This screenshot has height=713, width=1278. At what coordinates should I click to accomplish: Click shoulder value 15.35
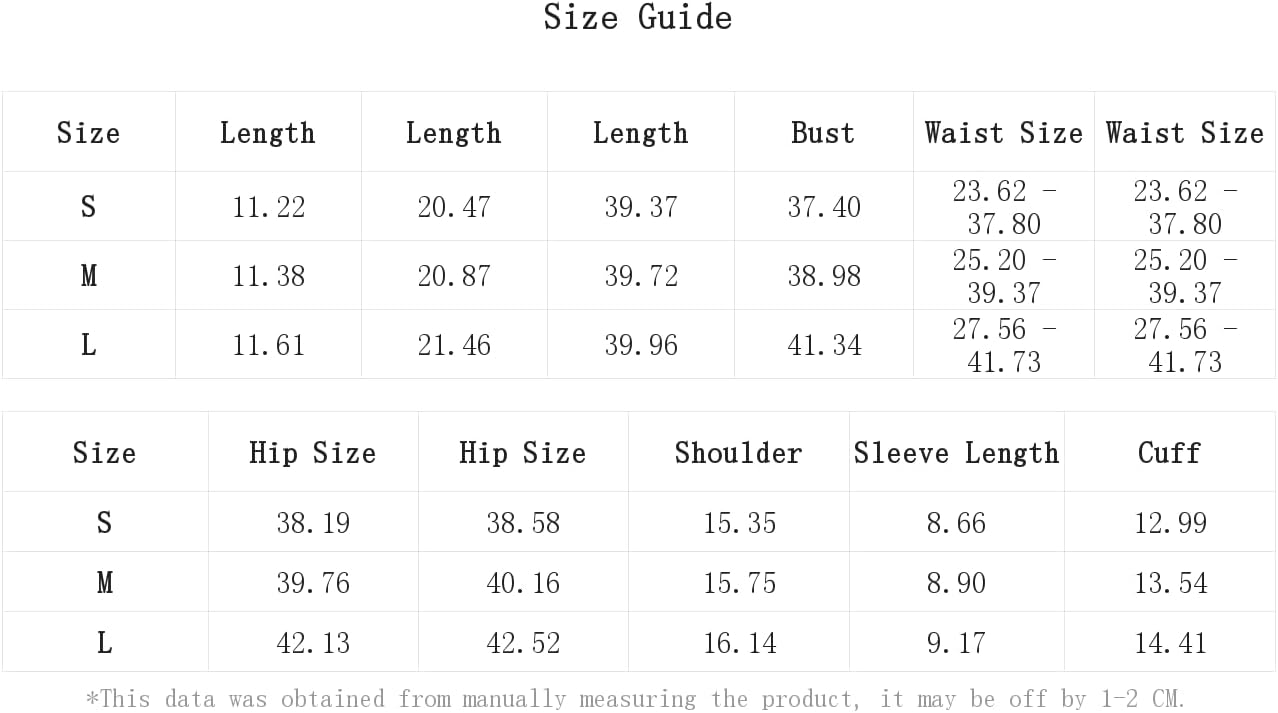click(x=739, y=523)
